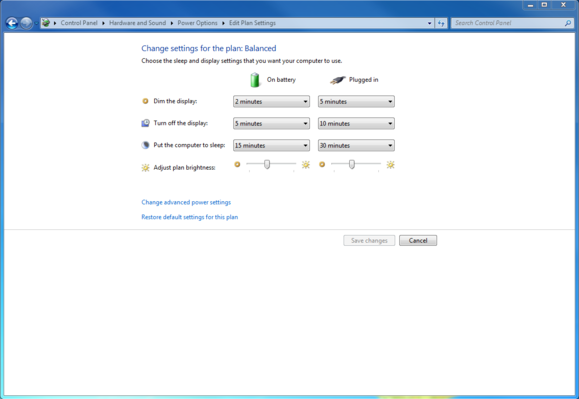579x399 pixels.
Task: Go to Hardware and Sound in the breadcrumb
Action: (137, 23)
